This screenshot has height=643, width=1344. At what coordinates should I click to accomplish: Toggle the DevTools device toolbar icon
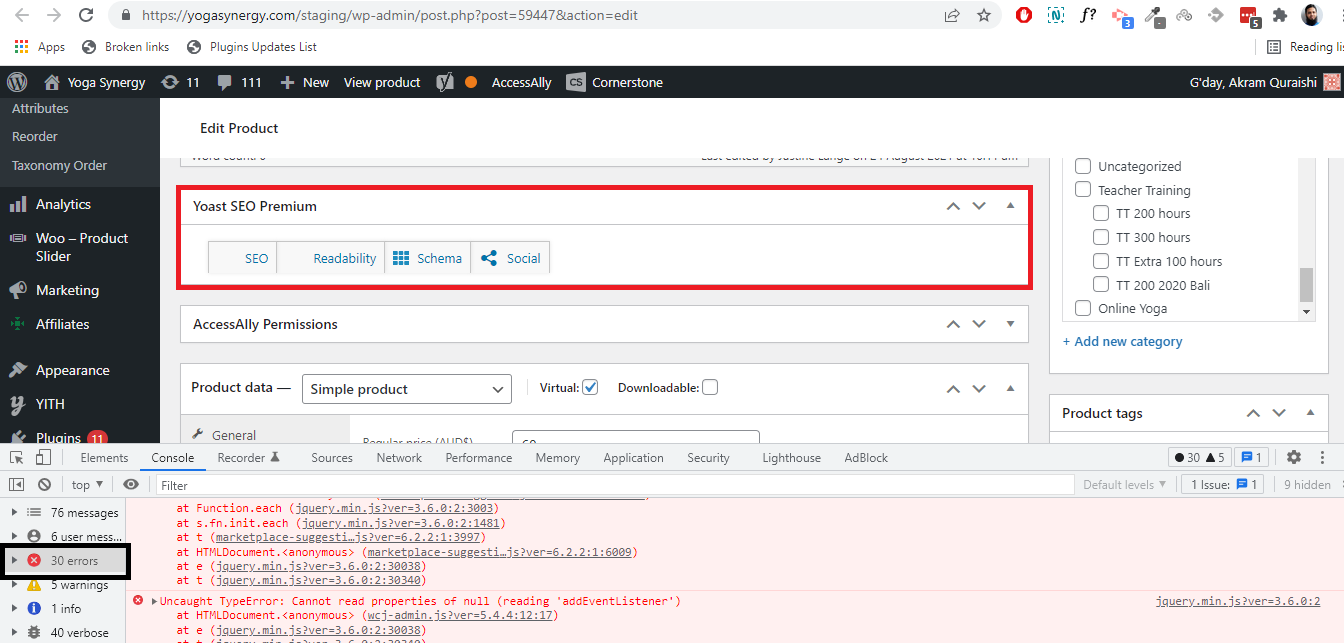(43, 457)
